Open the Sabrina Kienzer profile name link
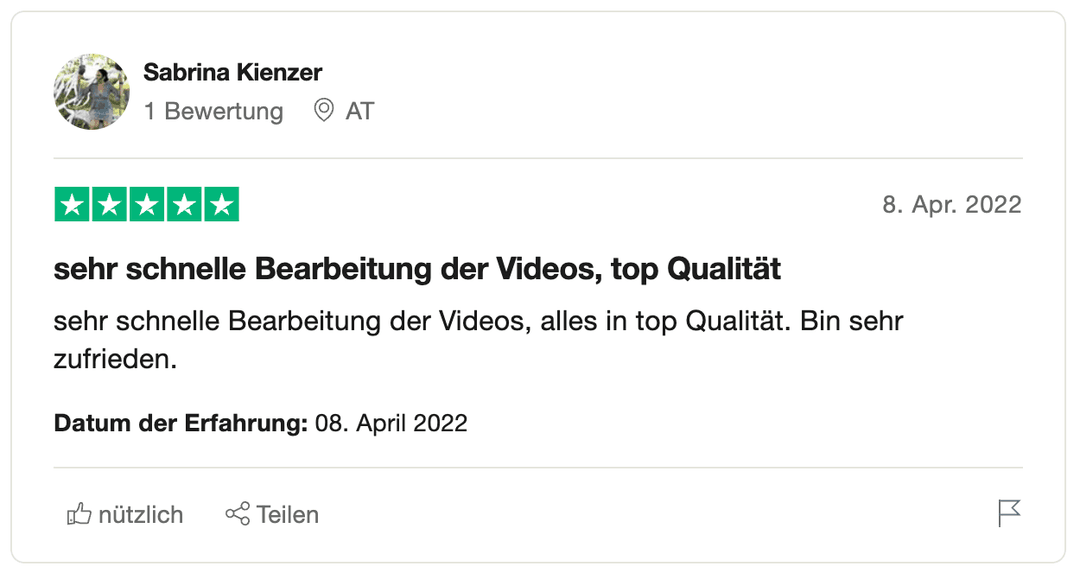The height and width of the screenshot is (574, 1080). pos(233,72)
